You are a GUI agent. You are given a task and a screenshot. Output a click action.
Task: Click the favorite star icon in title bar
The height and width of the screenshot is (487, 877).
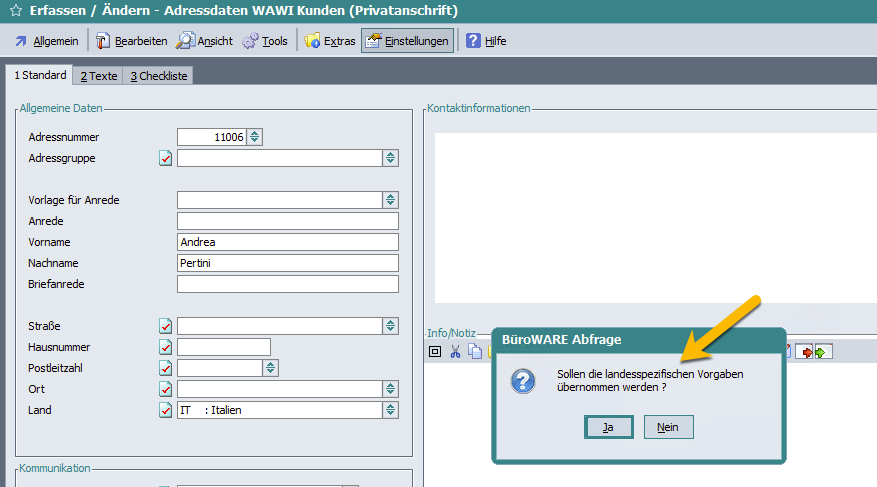click(x=15, y=11)
